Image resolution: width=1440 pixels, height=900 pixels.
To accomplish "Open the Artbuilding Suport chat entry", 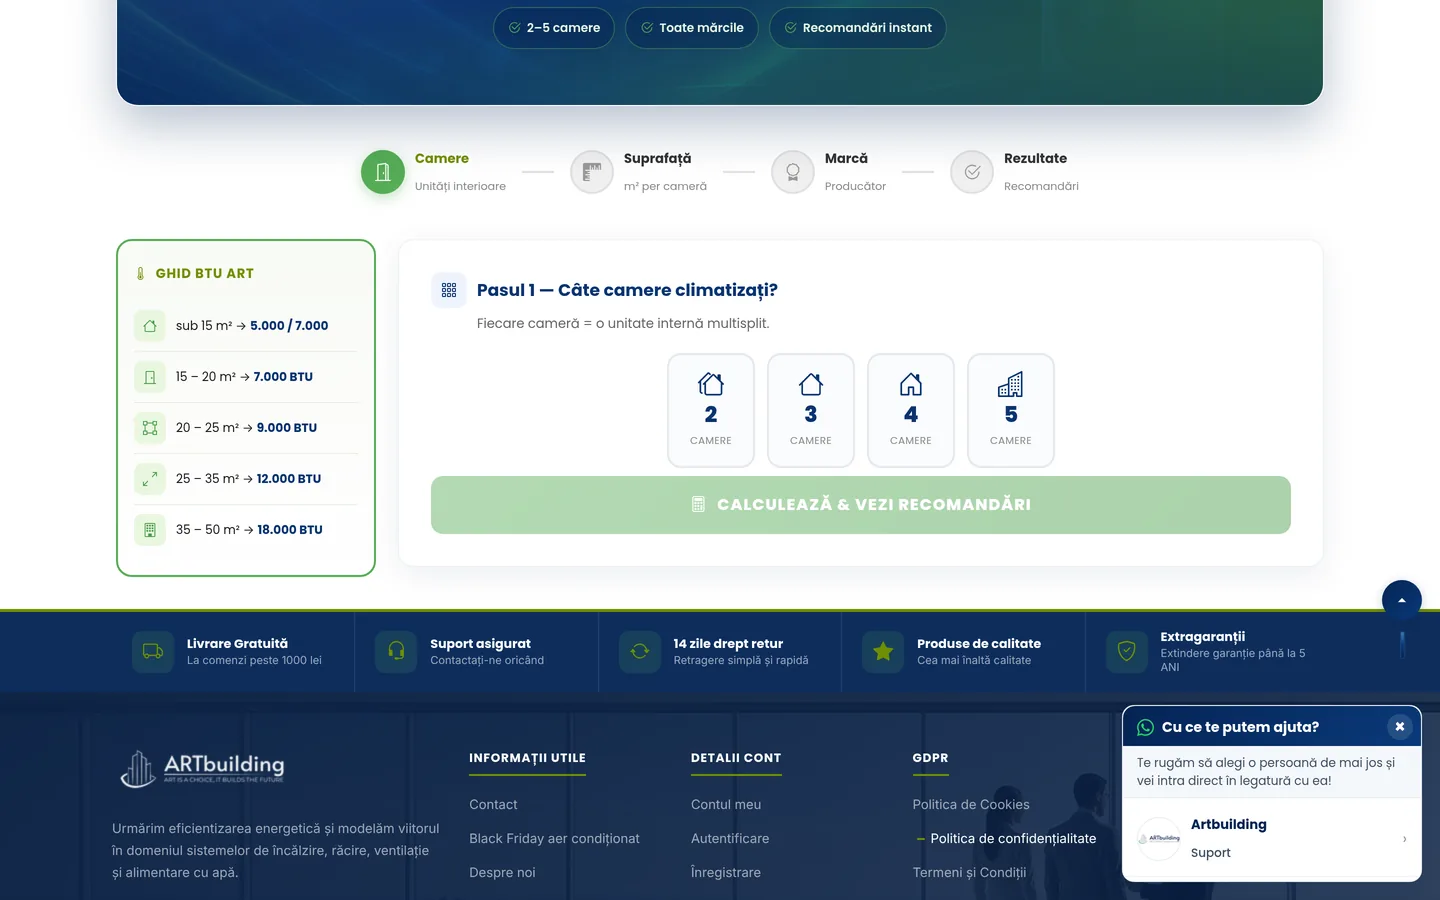I will [1272, 838].
